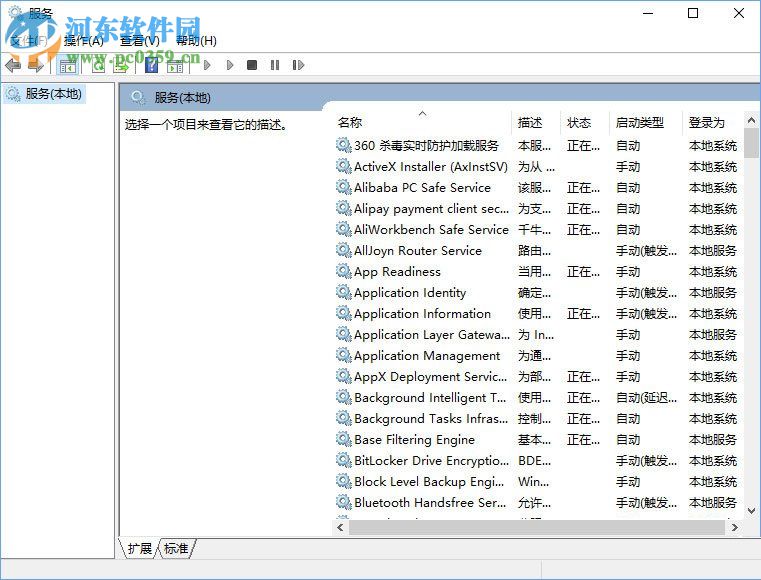Click the Export list toolbar icon
The height and width of the screenshot is (580, 761).
click(x=121, y=66)
